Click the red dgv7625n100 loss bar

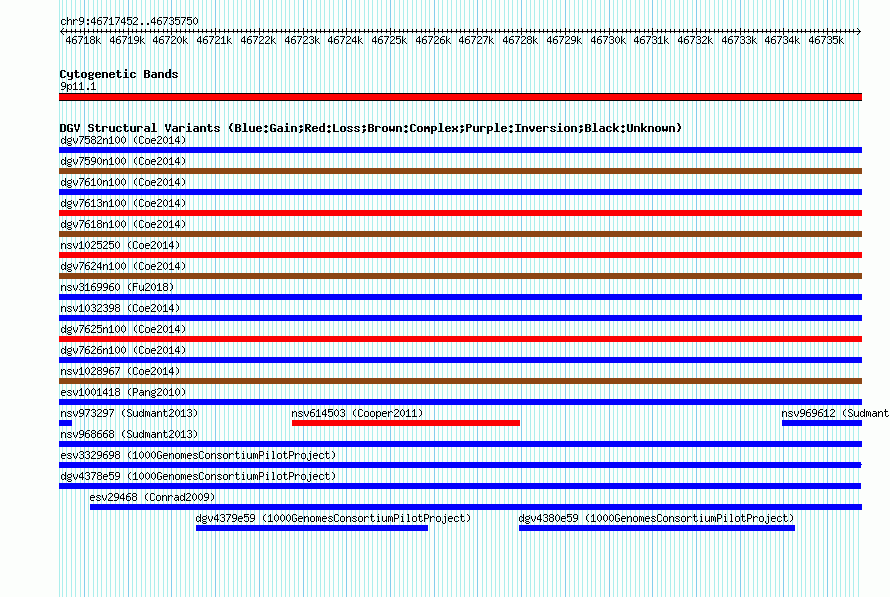[x=460, y=339]
